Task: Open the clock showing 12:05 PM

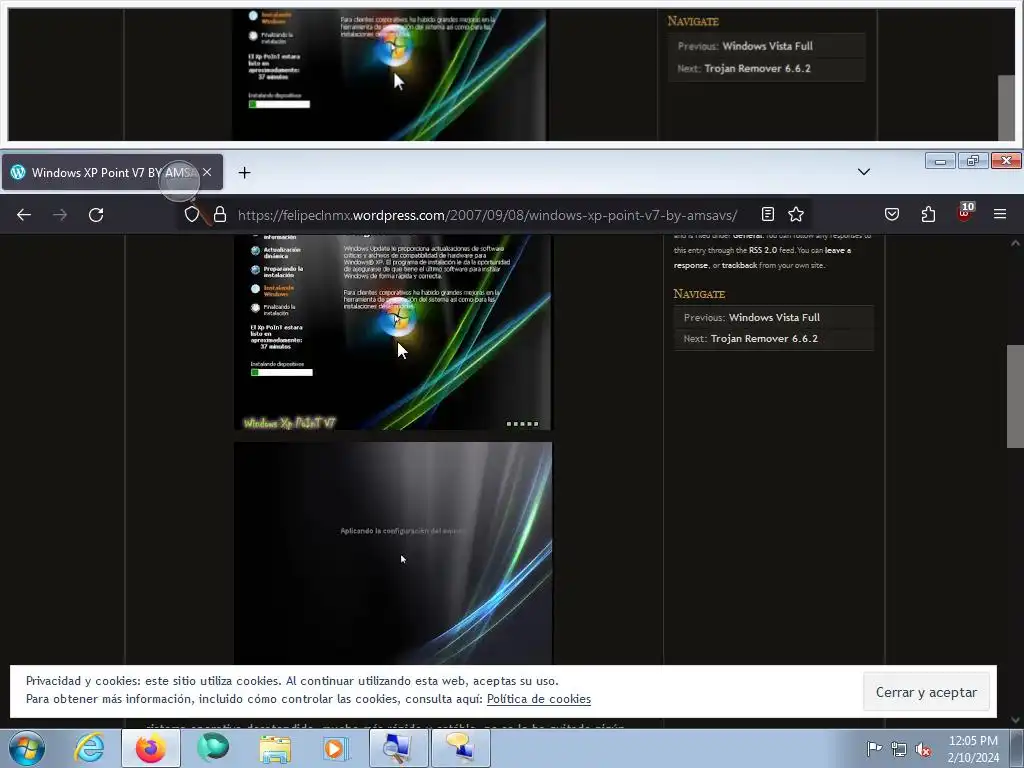Action: click(x=973, y=748)
